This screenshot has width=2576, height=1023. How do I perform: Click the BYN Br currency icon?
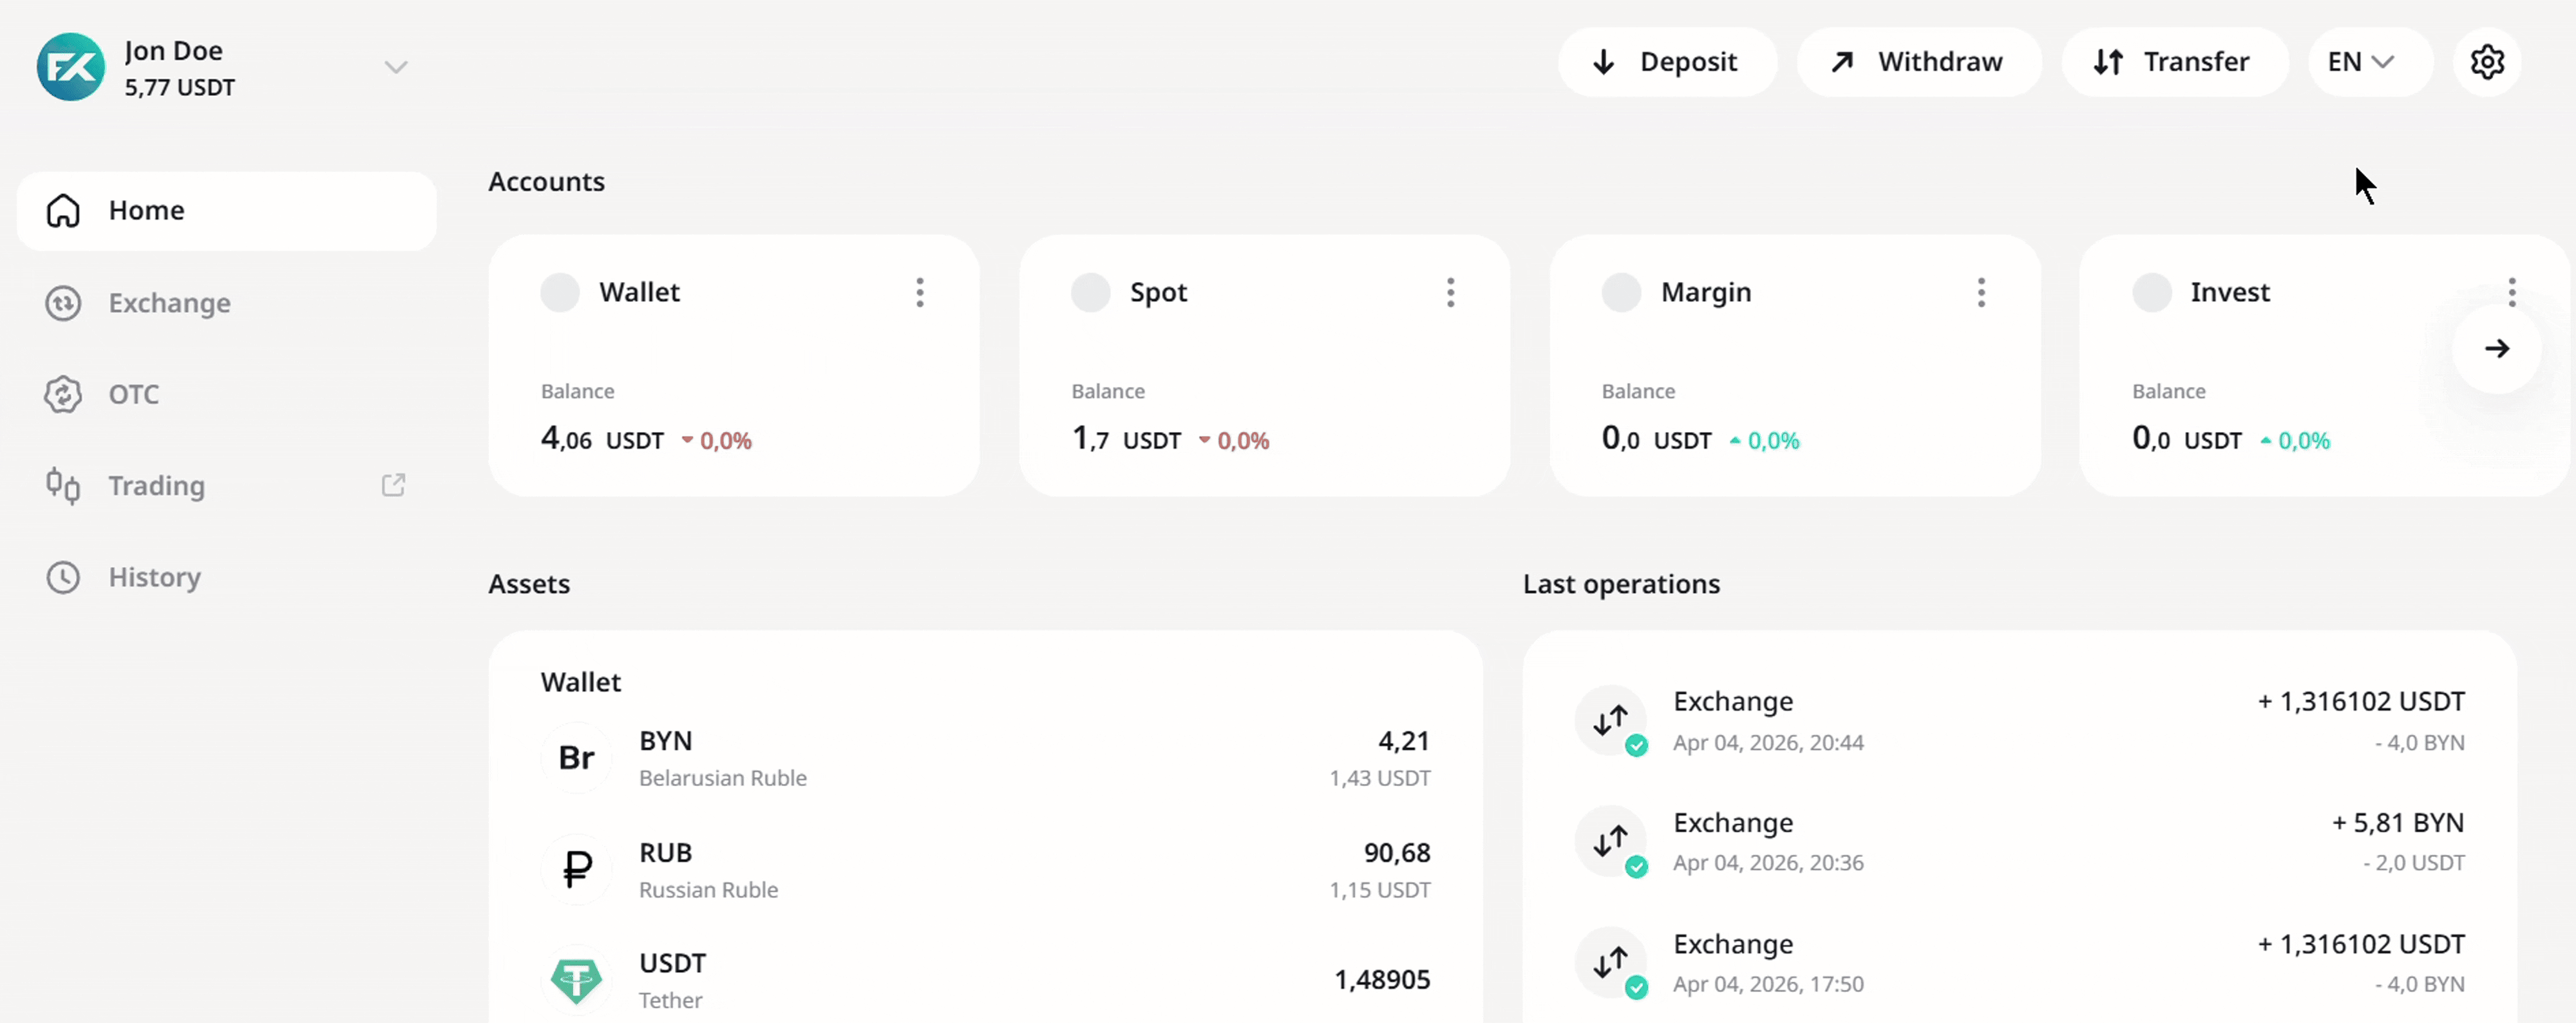tap(577, 758)
